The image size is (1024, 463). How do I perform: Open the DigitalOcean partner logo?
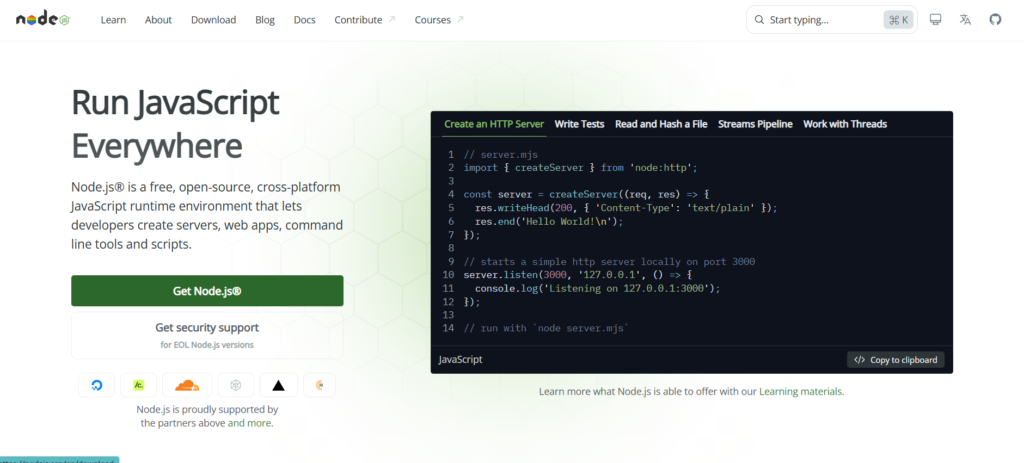[97, 385]
